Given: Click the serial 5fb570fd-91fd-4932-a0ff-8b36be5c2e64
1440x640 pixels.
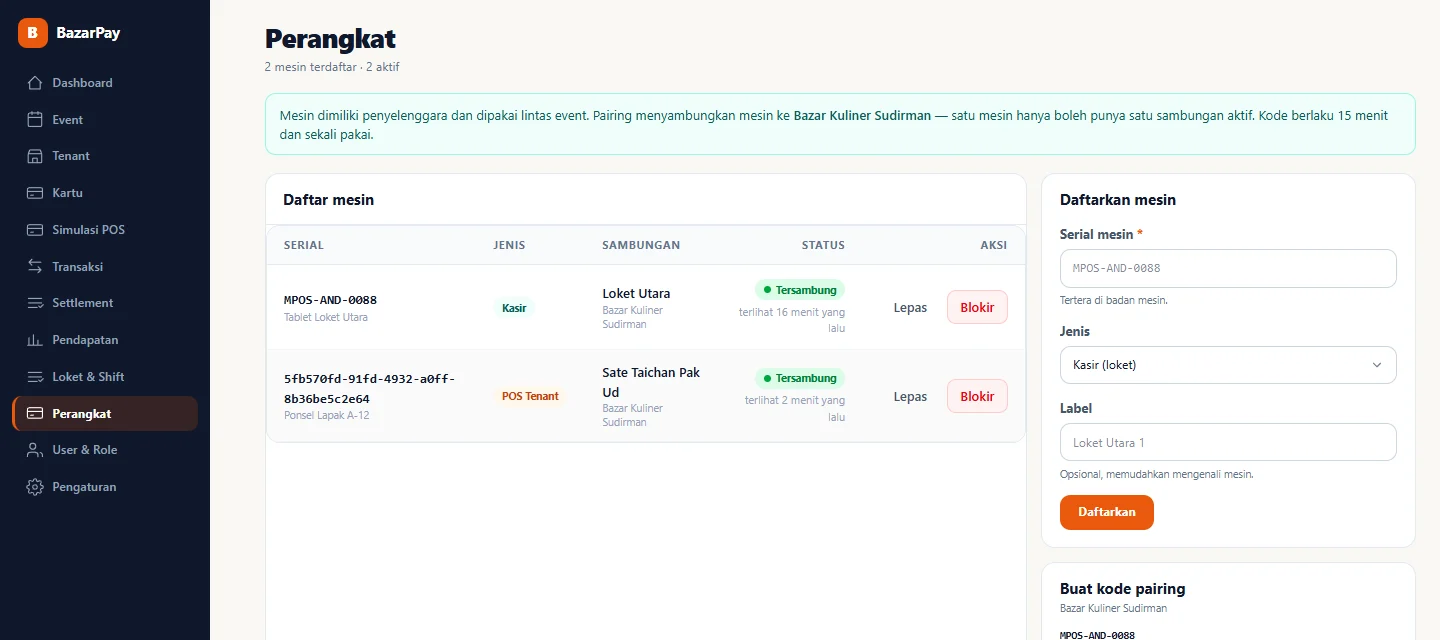Looking at the screenshot, I should 370,389.
